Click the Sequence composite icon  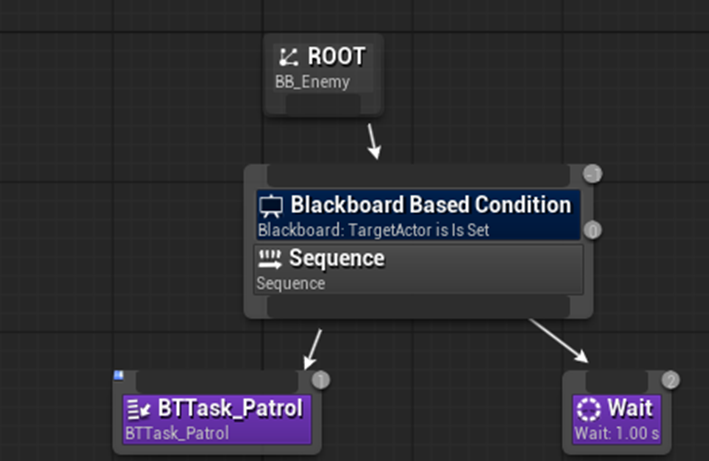coord(270,259)
